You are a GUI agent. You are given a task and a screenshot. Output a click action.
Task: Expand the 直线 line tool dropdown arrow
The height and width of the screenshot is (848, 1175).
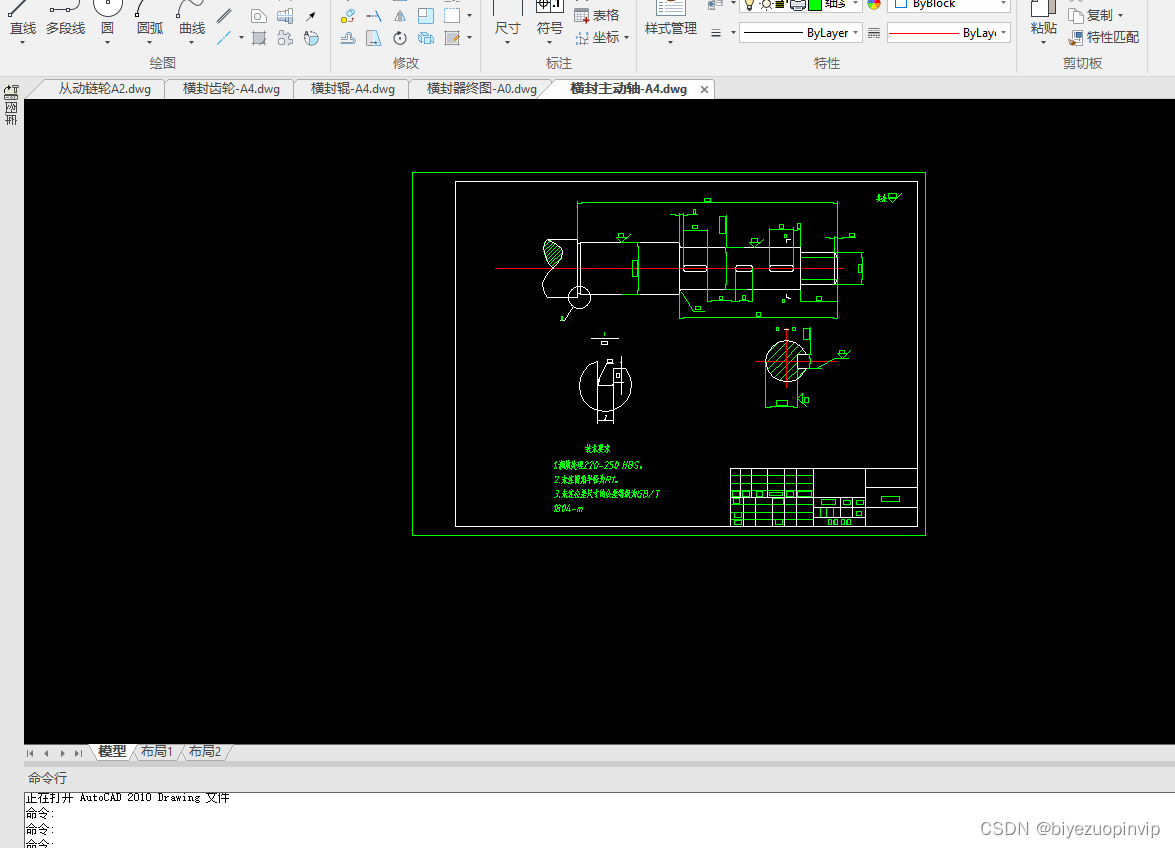(22, 43)
